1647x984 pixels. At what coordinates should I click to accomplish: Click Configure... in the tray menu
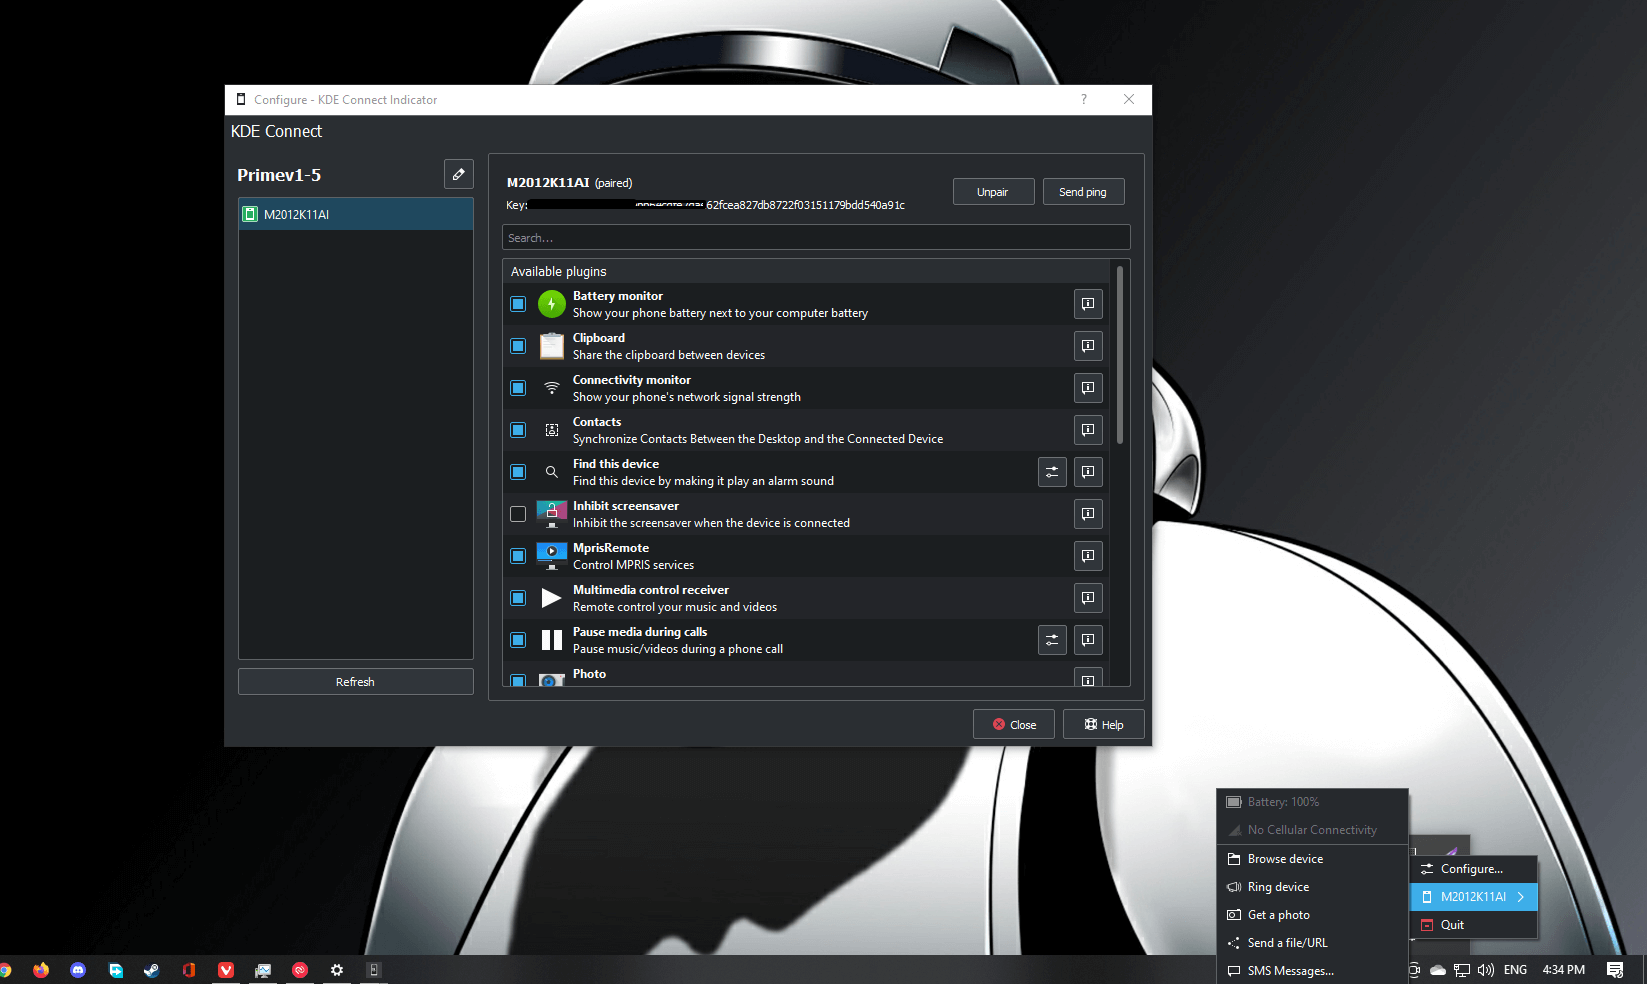tap(1471, 869)
